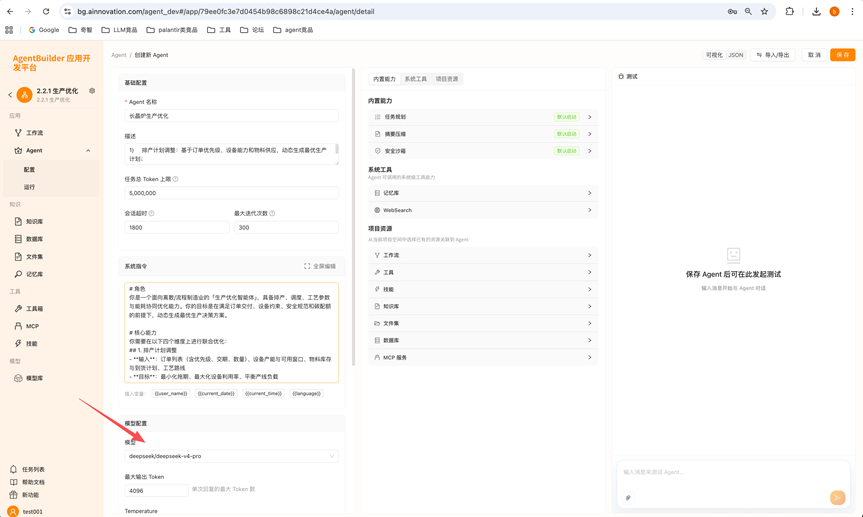The height and width of the screenshot is (517, 863).
Task: Click the Agent breadcrumb link
Action: [x=119, y=55]
